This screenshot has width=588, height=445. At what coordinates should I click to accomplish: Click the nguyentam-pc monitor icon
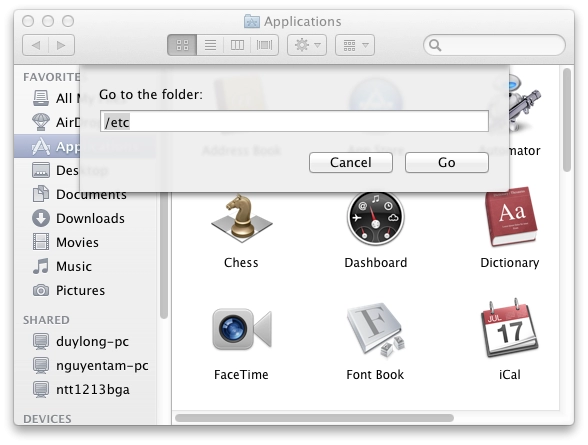click(40, 365)
